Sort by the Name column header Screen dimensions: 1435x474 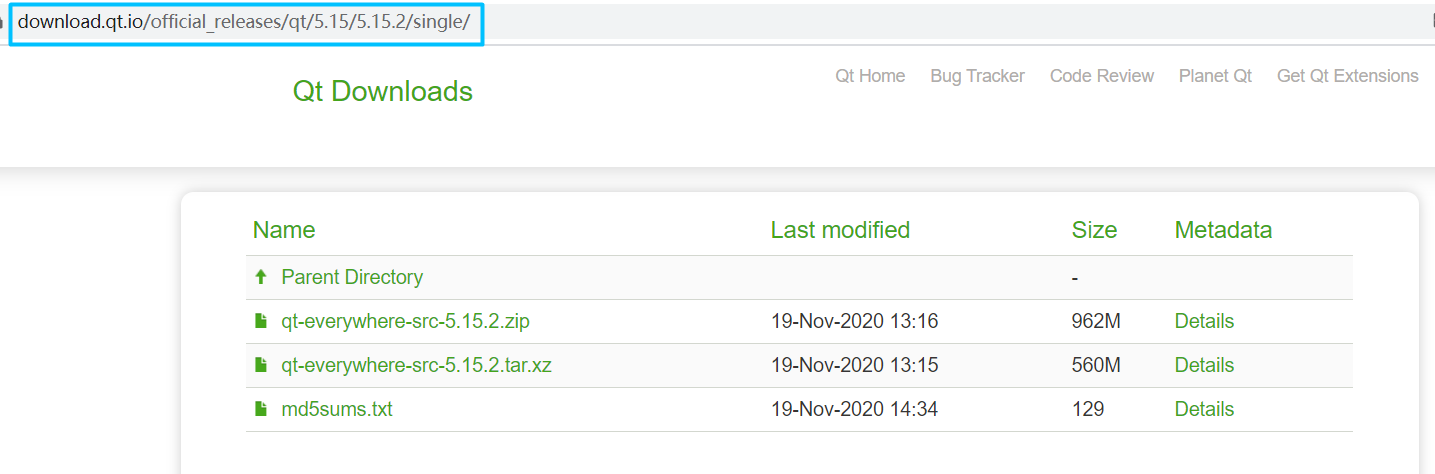coord(284,230)
